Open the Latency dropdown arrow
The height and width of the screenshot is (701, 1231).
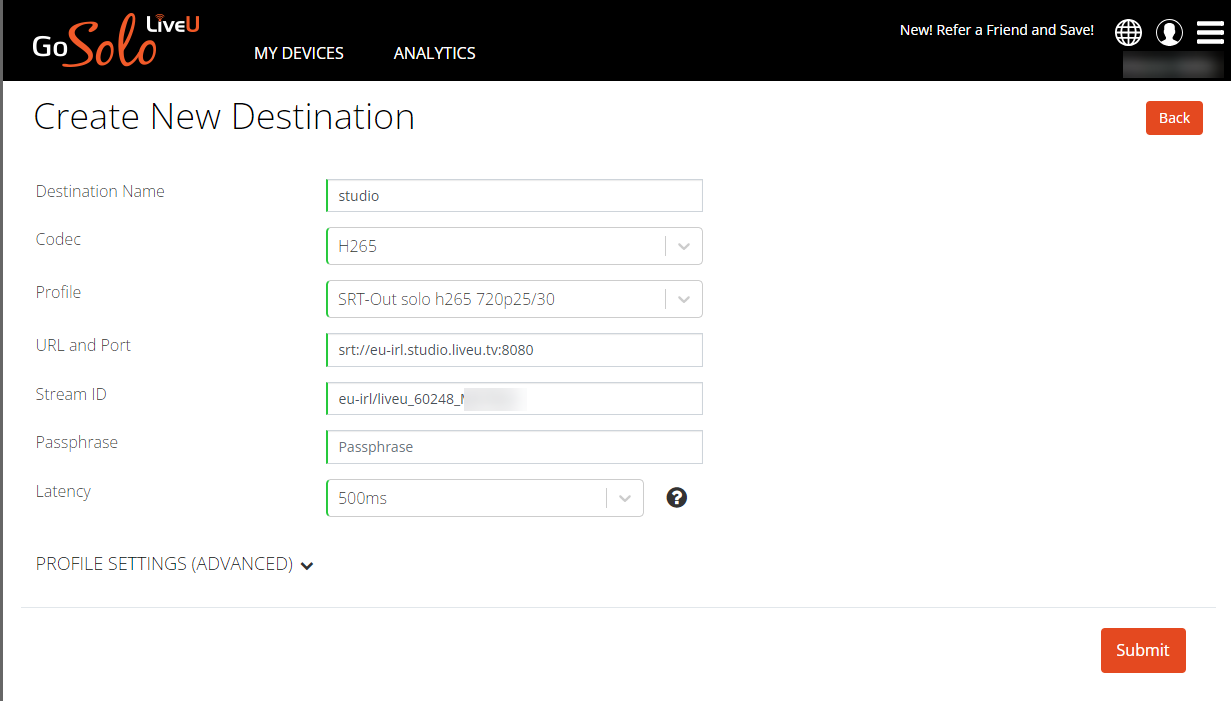pyautogui.click(x=625, y=498)
